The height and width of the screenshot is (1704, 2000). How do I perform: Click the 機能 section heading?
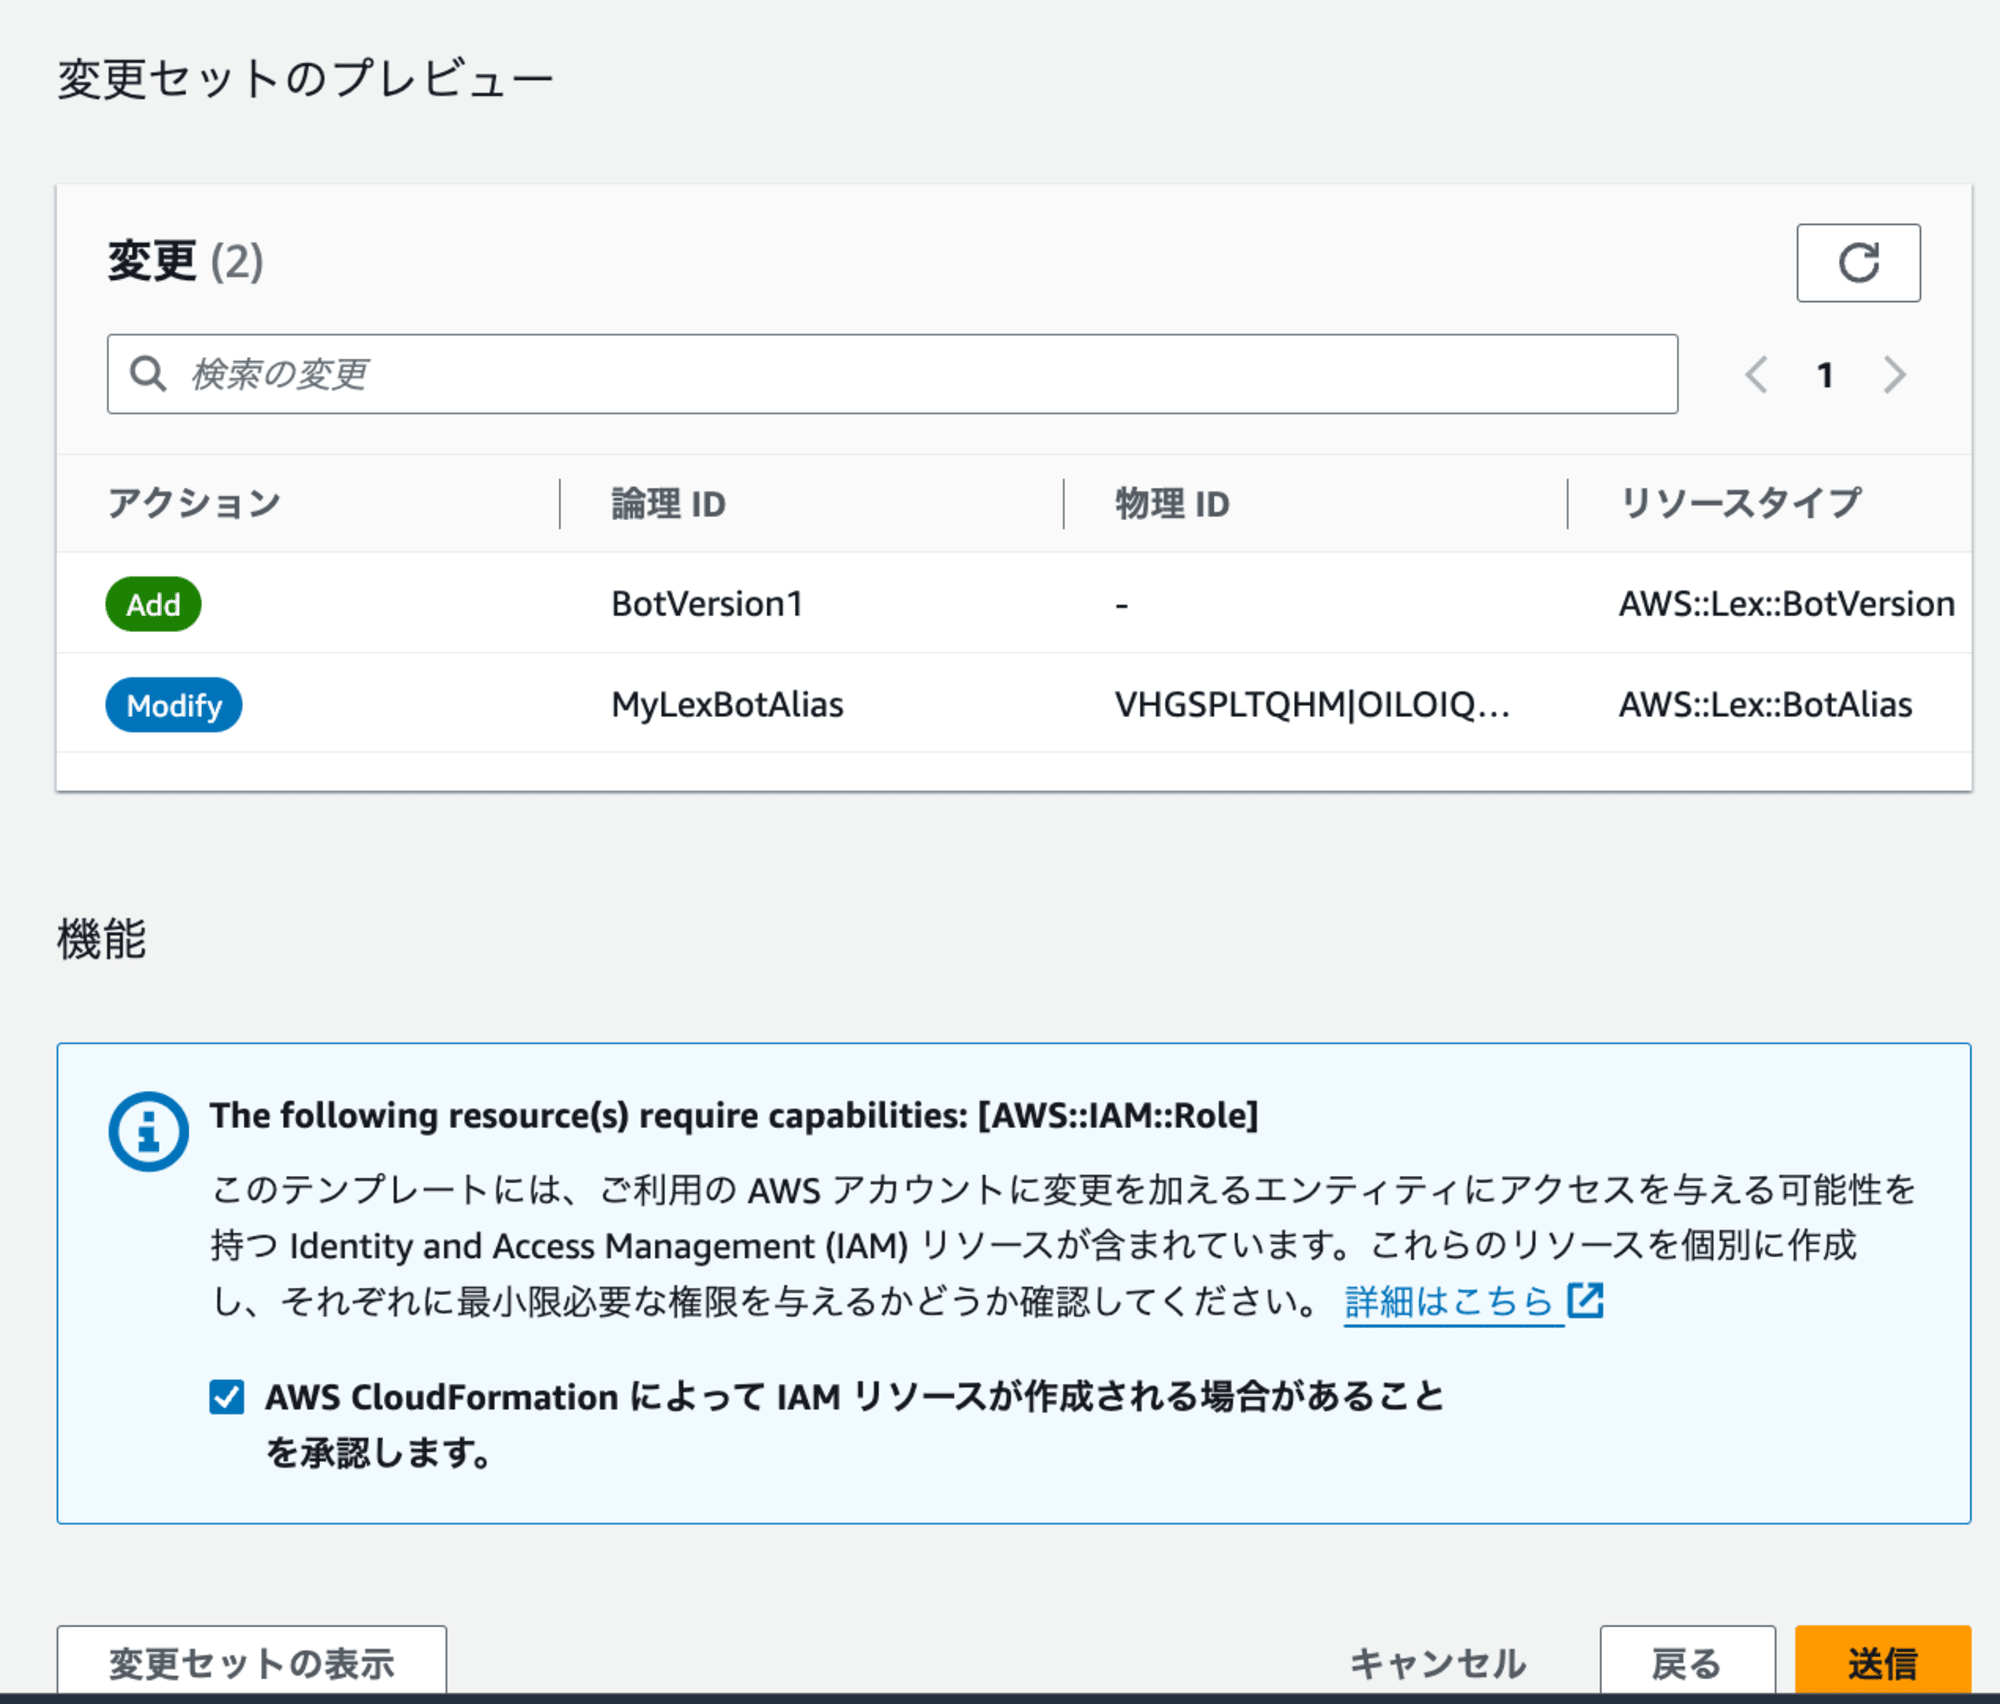pyautogui.click(x=101, y=939)
